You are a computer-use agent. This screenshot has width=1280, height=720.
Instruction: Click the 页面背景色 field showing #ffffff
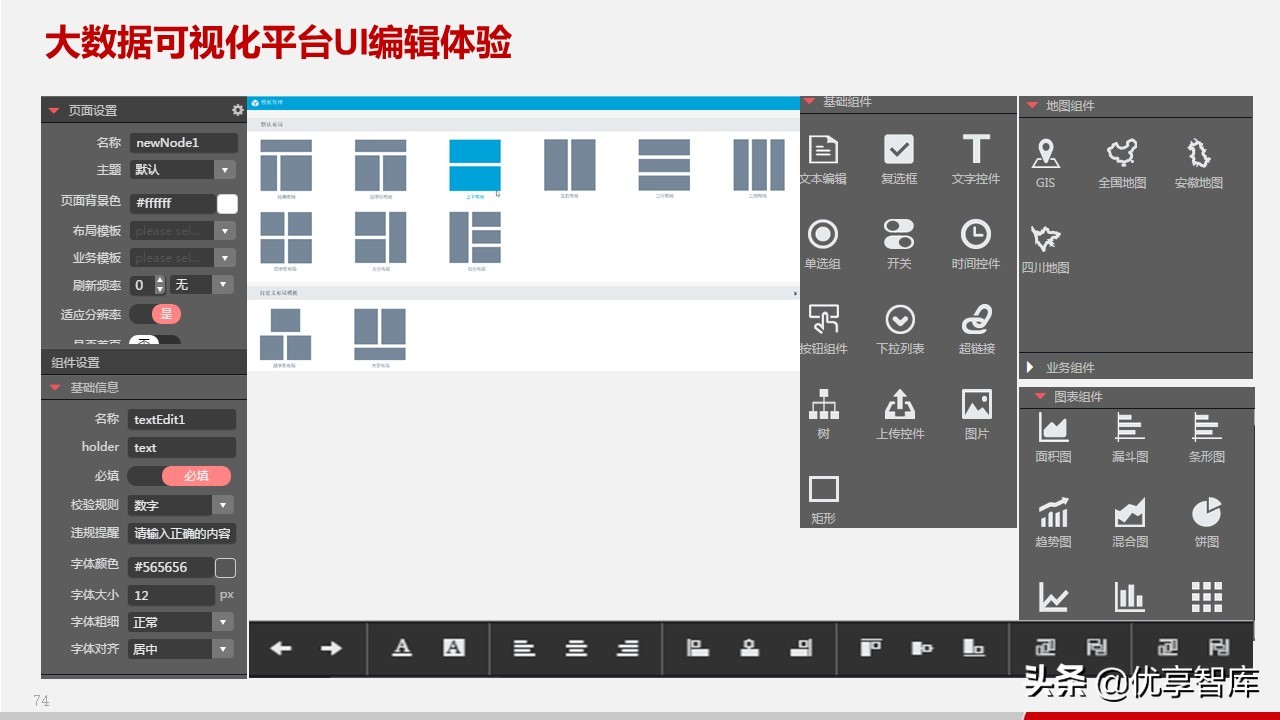172,203
